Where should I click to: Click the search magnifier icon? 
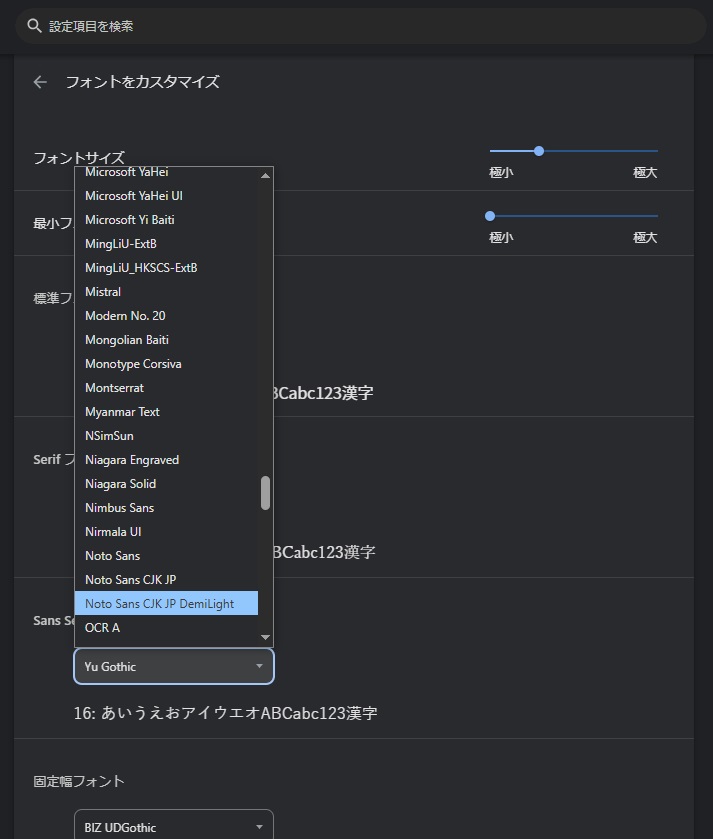(34, 26)
